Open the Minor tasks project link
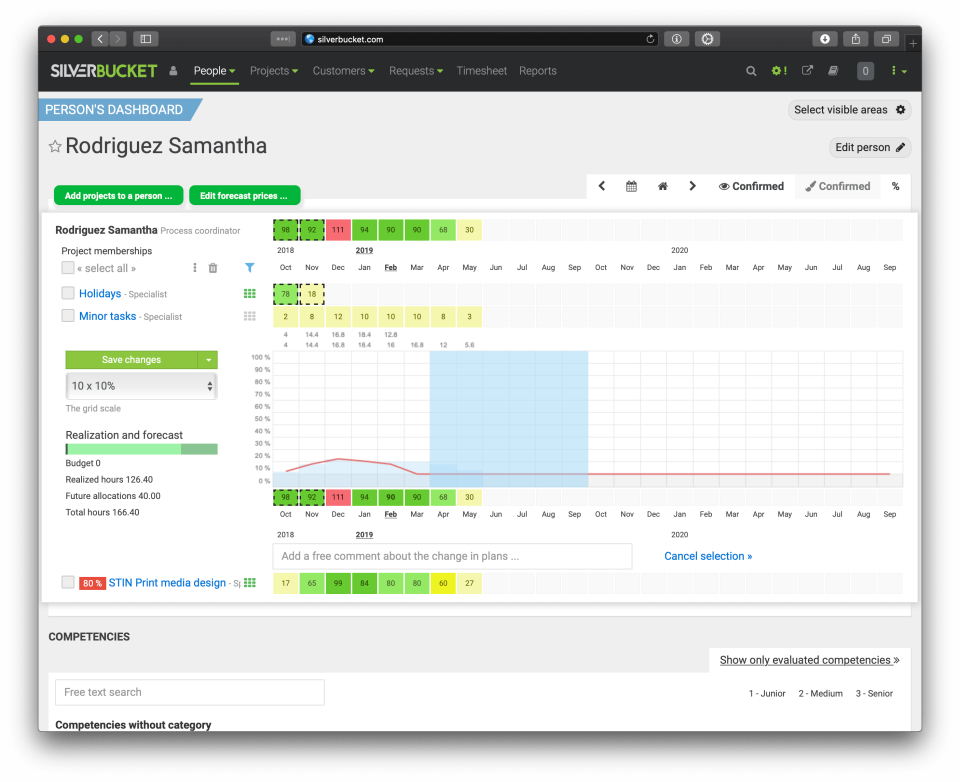Viewport: 960px width, 782px height. pyautogui.click(x=107, y=316)
